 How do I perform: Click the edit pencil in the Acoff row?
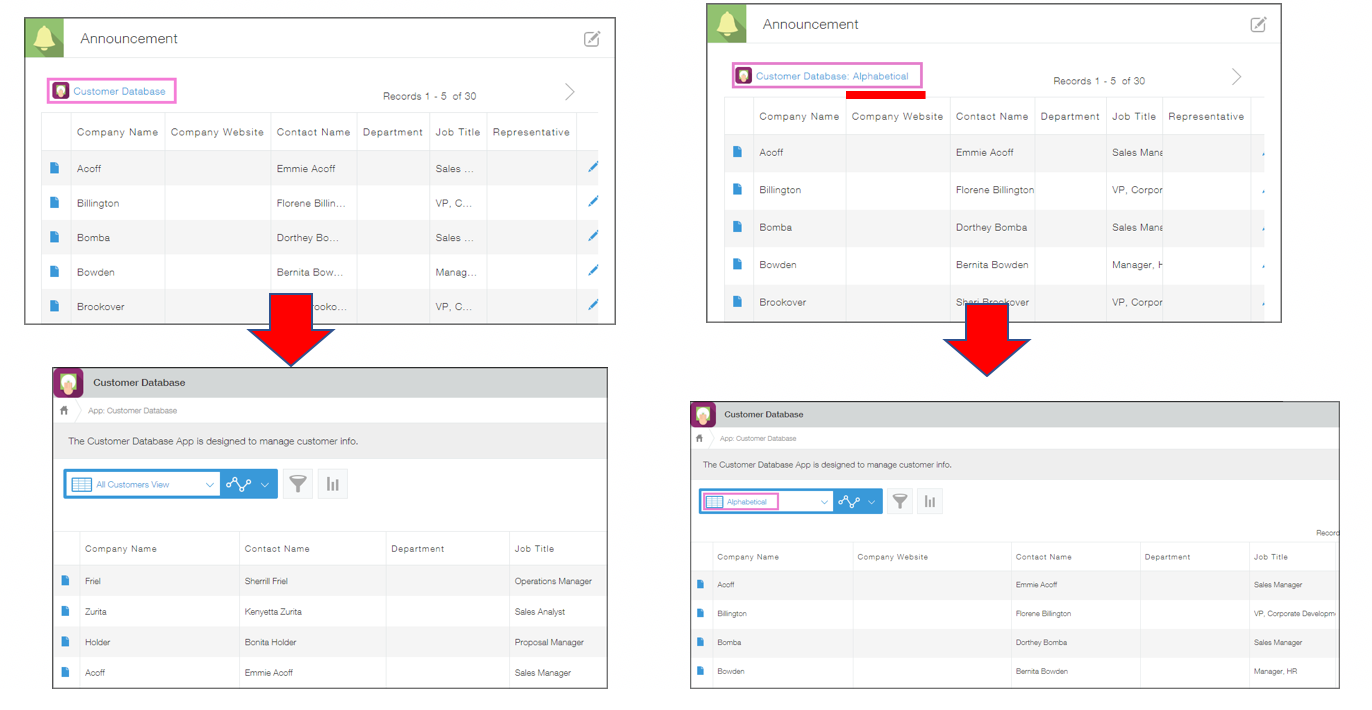[x=593, y=168]
